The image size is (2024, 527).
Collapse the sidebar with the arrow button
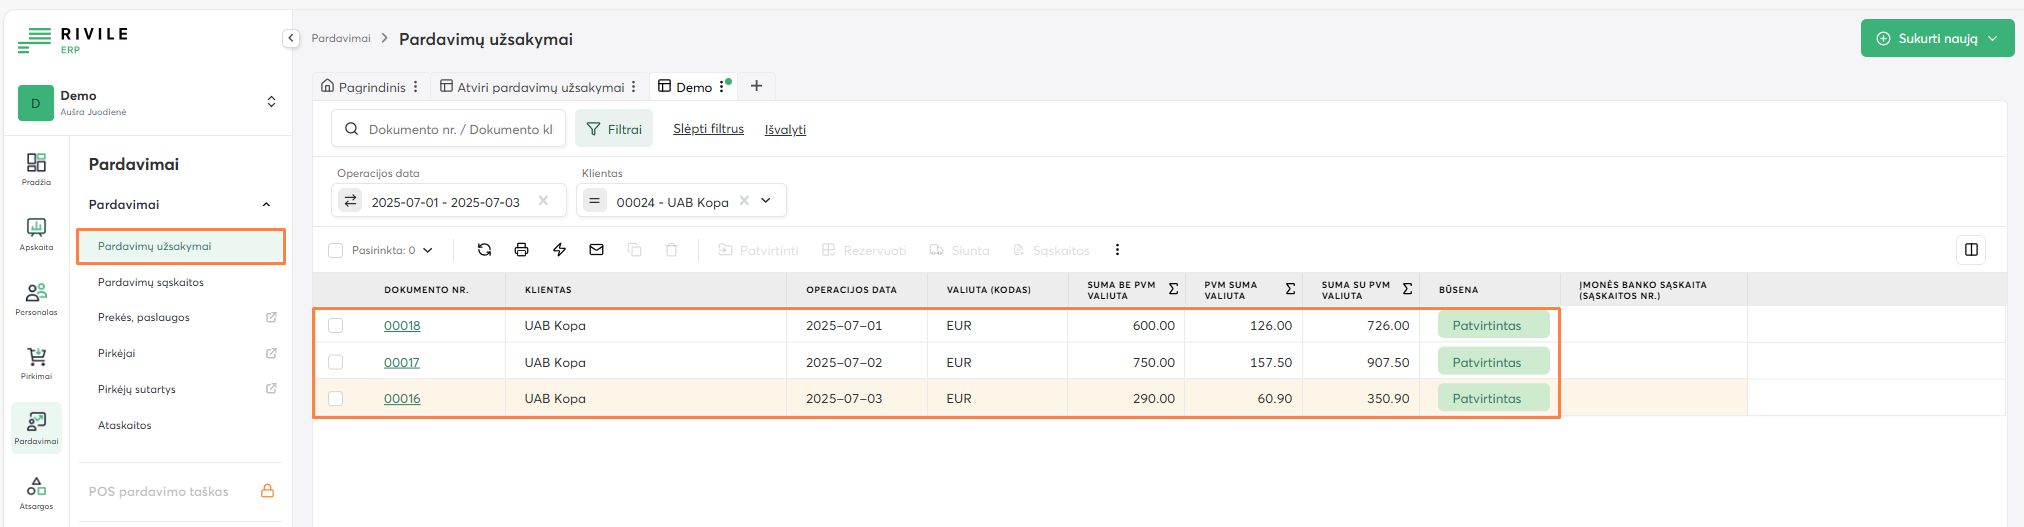pyautogui.click(x=291, y=38)
